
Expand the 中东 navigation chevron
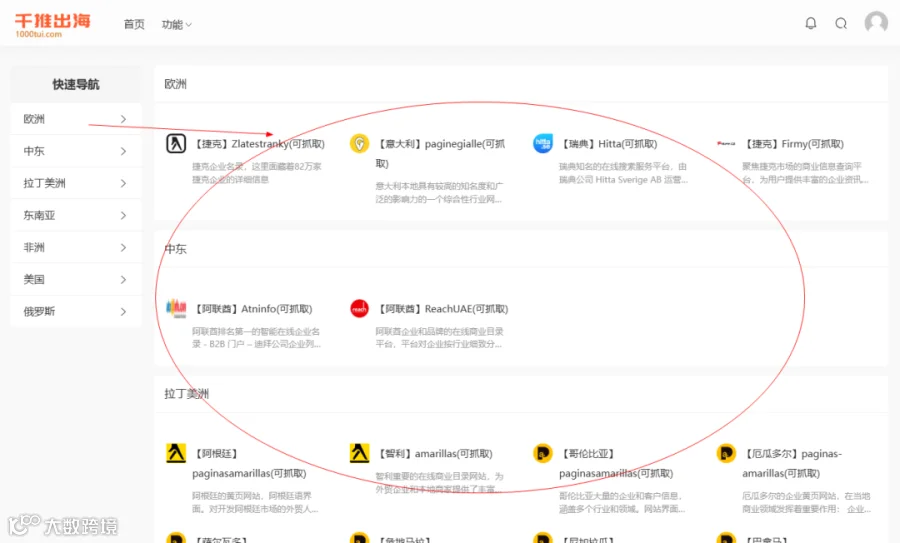tap(123, 151)
